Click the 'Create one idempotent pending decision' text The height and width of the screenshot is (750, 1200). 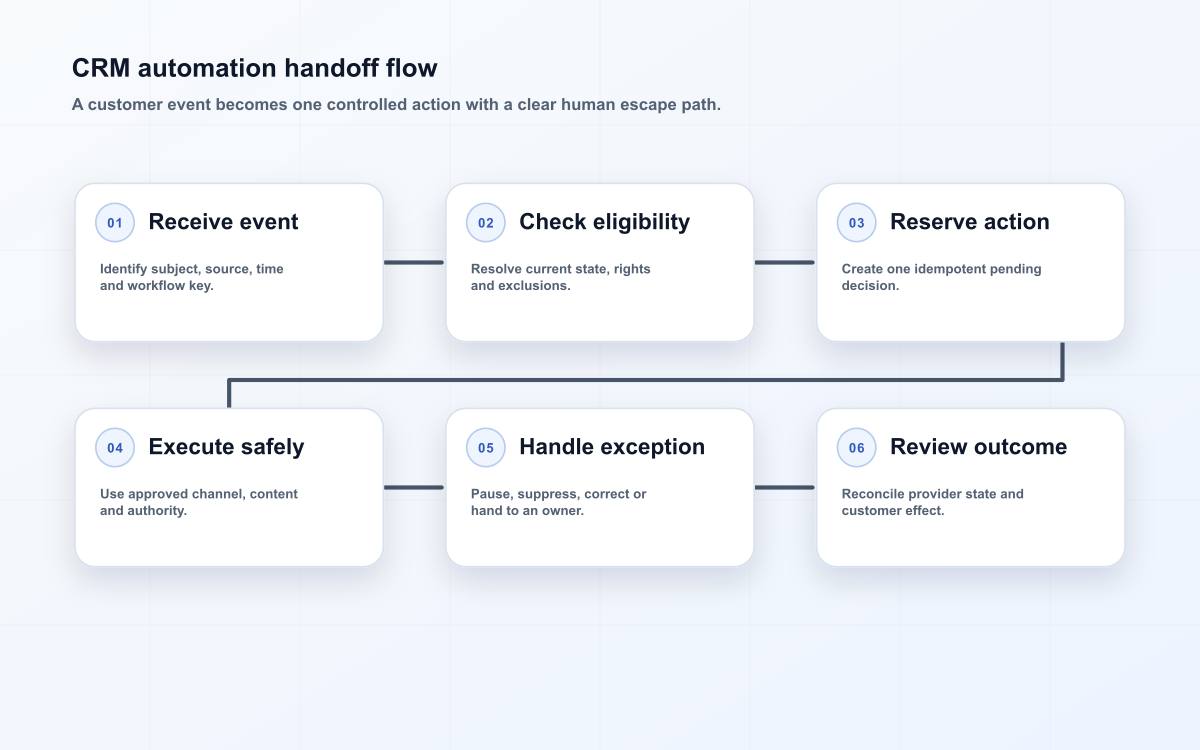point(941,277)
